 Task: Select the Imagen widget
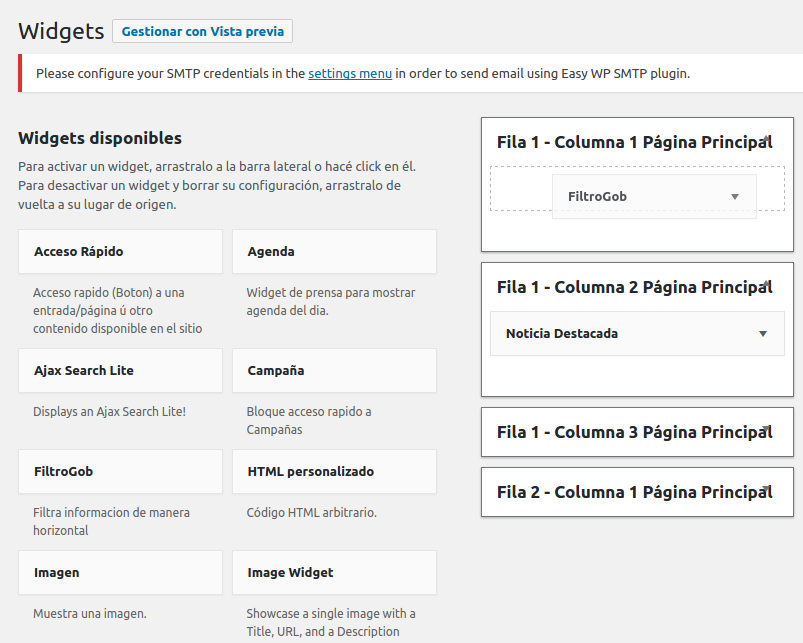pyautogui.click(x=120, y=572)
